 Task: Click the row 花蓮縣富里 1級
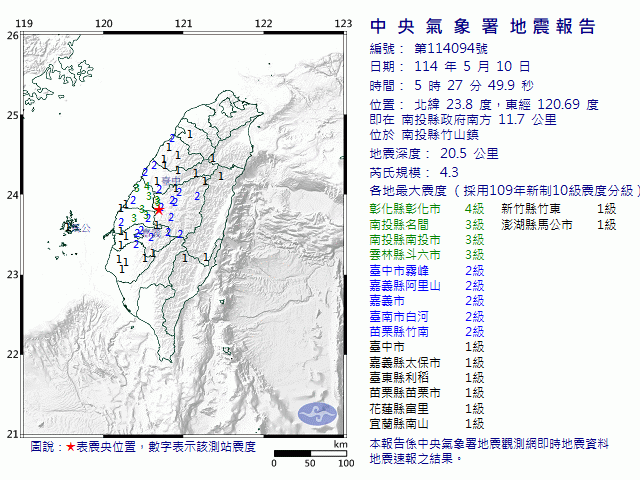[x=427, y=409]
